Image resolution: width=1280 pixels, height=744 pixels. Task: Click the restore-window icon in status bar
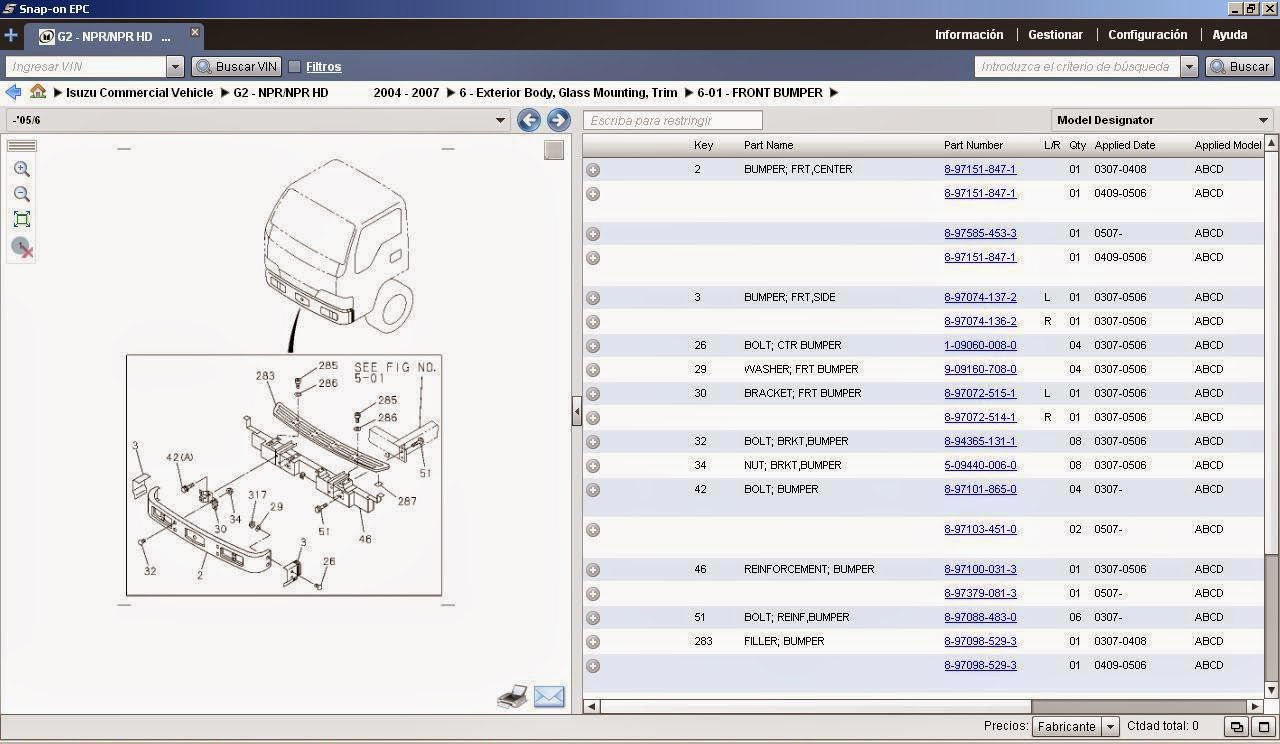point(1237,727)
